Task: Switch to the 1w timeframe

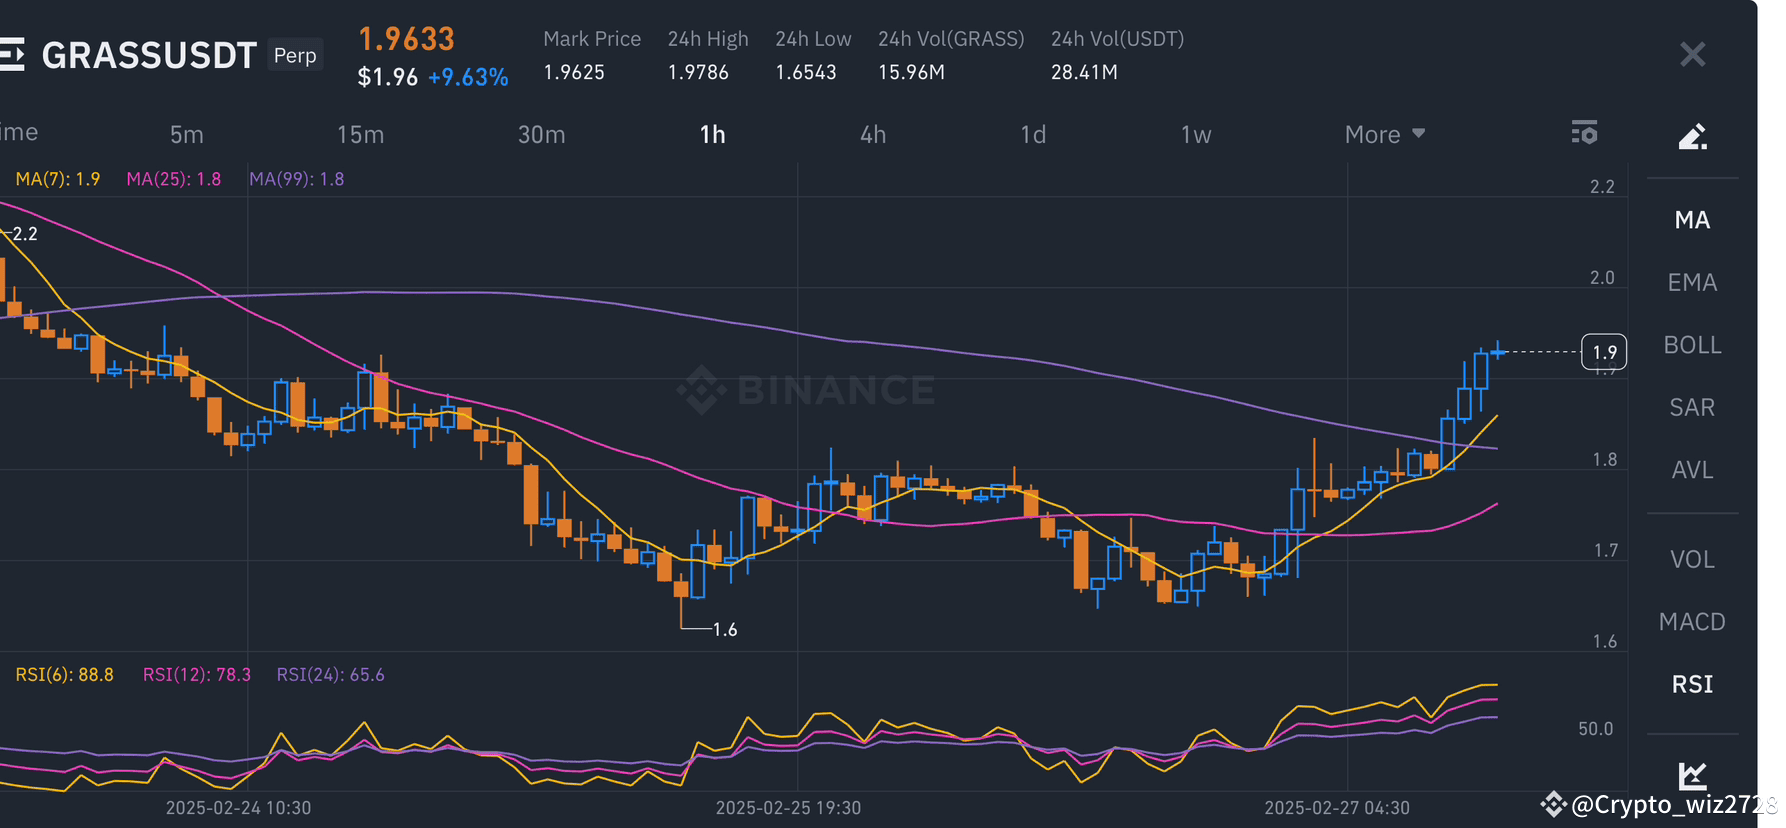Action: (x=1196, y=134)
